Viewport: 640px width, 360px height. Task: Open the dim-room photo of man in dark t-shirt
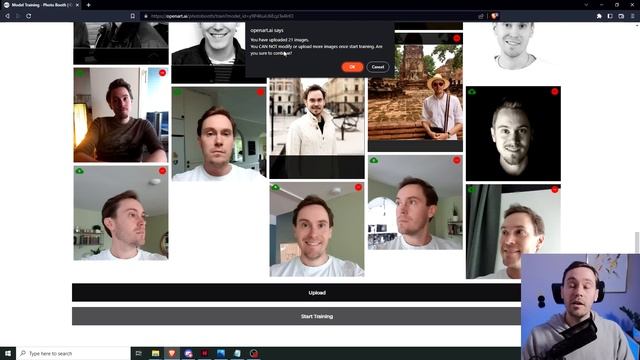(121, 115)
